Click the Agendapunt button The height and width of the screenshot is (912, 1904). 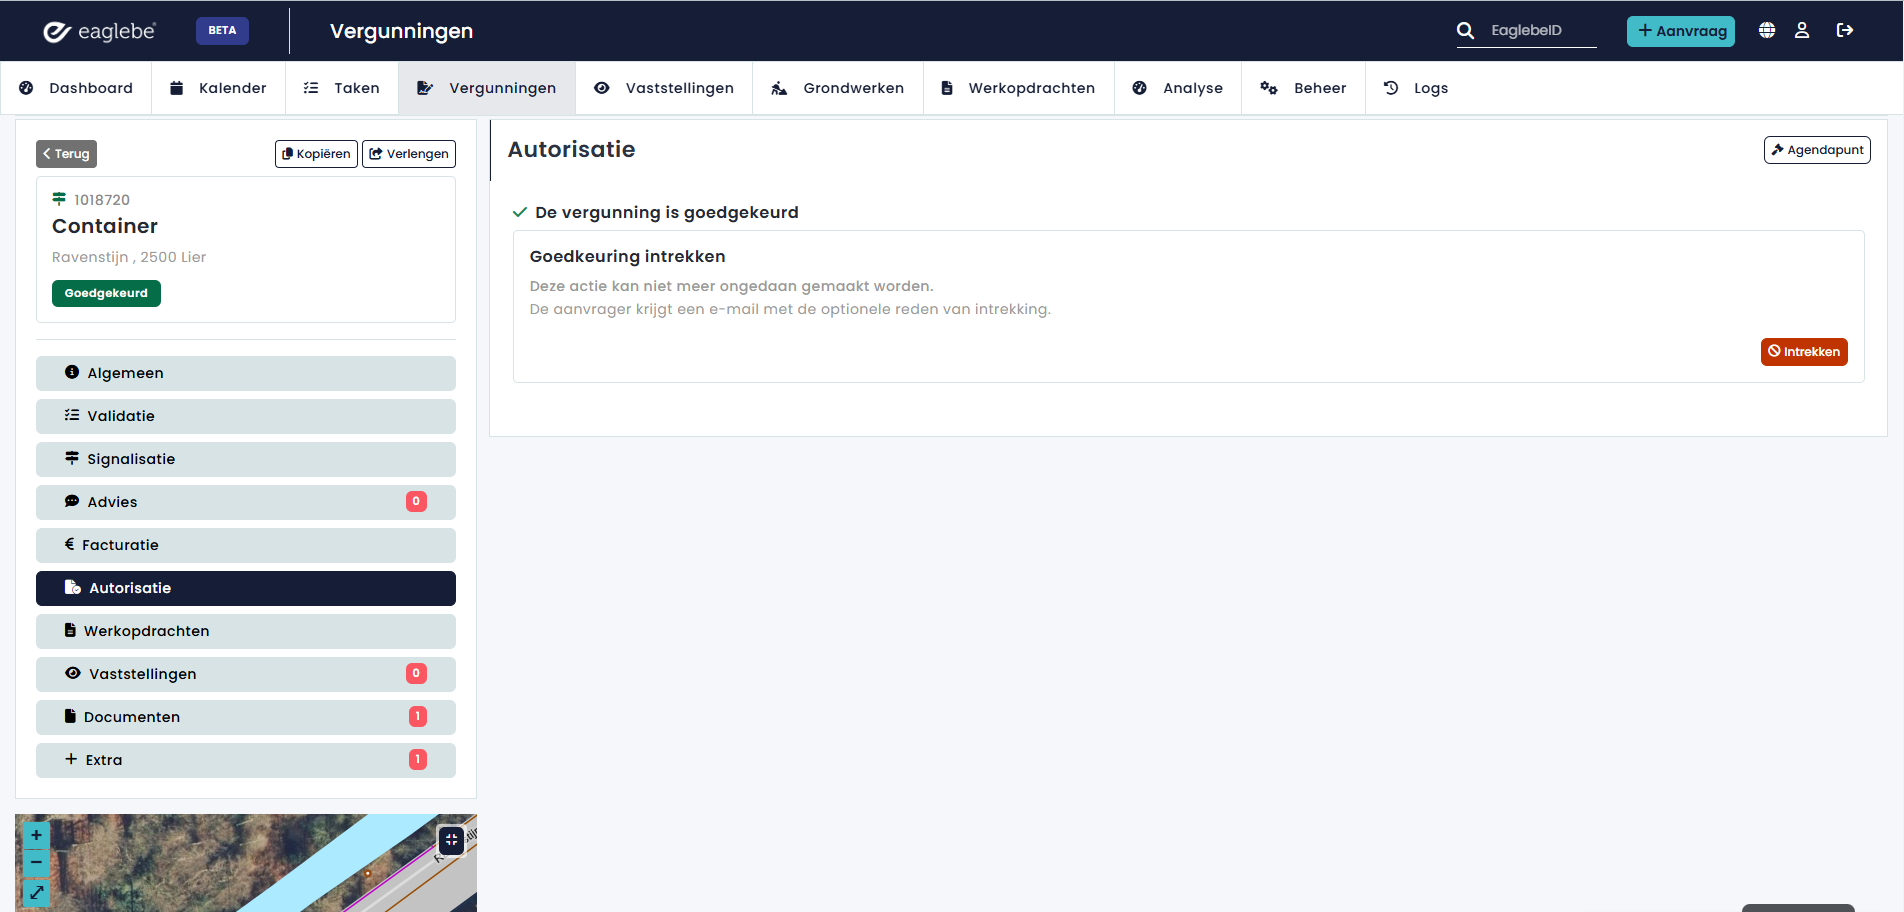pos(1817,150)
